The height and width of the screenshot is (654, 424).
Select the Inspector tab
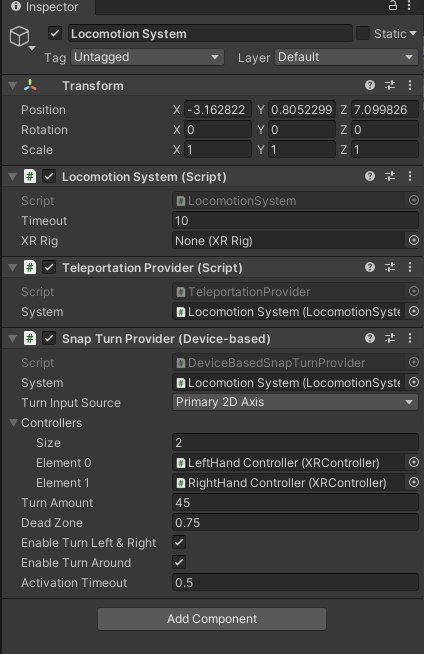[45, 7]
